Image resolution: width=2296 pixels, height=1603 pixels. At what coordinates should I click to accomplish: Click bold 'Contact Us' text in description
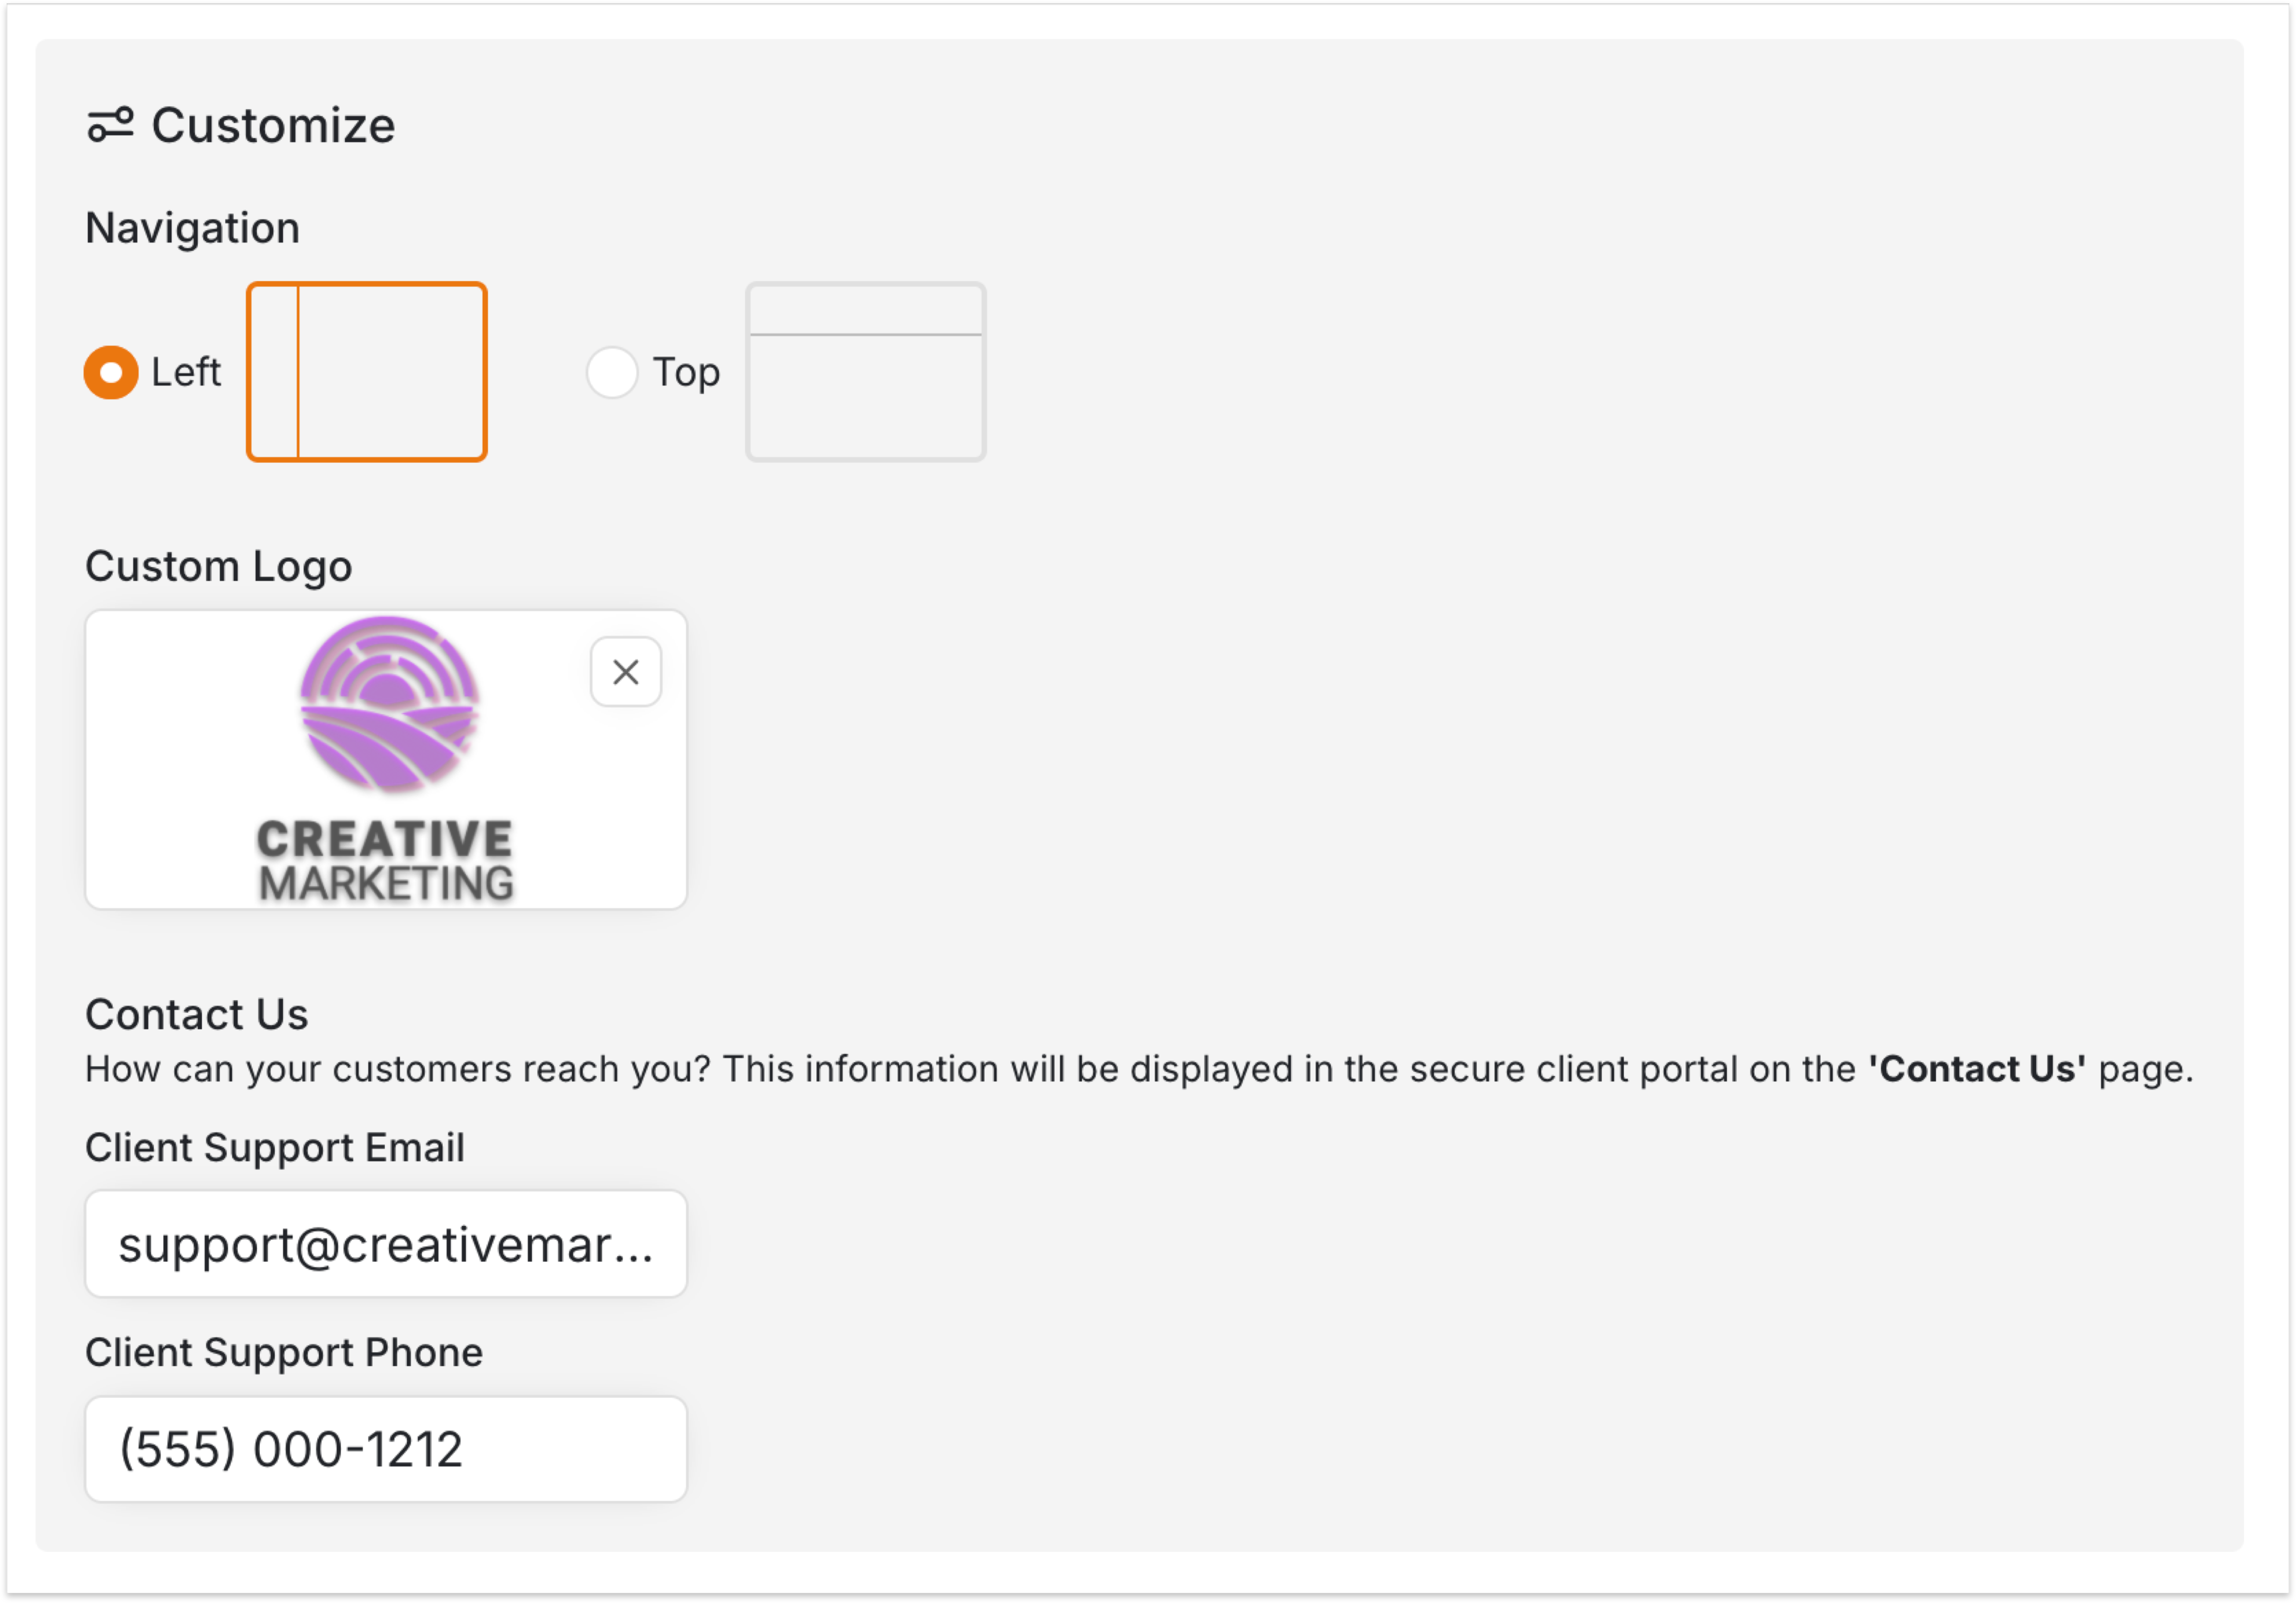coord(1977,1069)
